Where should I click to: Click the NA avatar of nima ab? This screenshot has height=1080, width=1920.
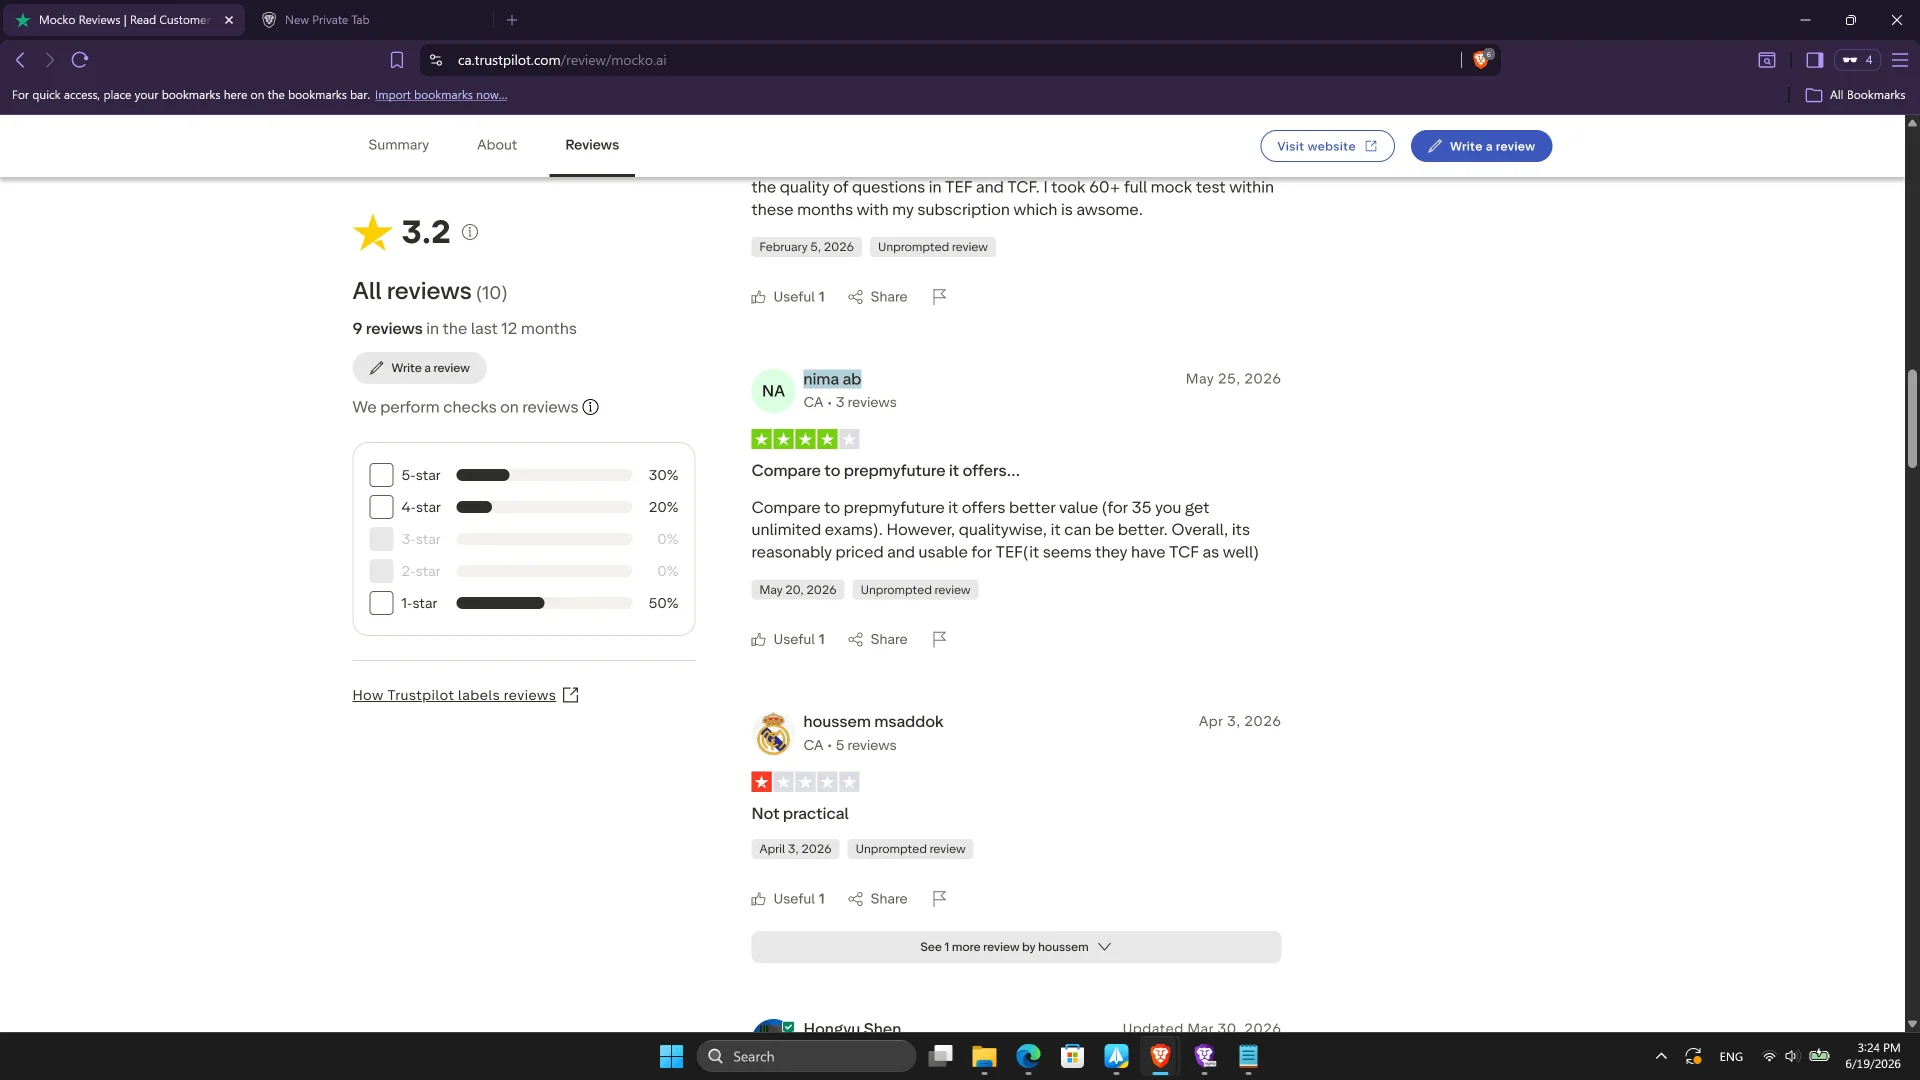(x=773, y=391)
